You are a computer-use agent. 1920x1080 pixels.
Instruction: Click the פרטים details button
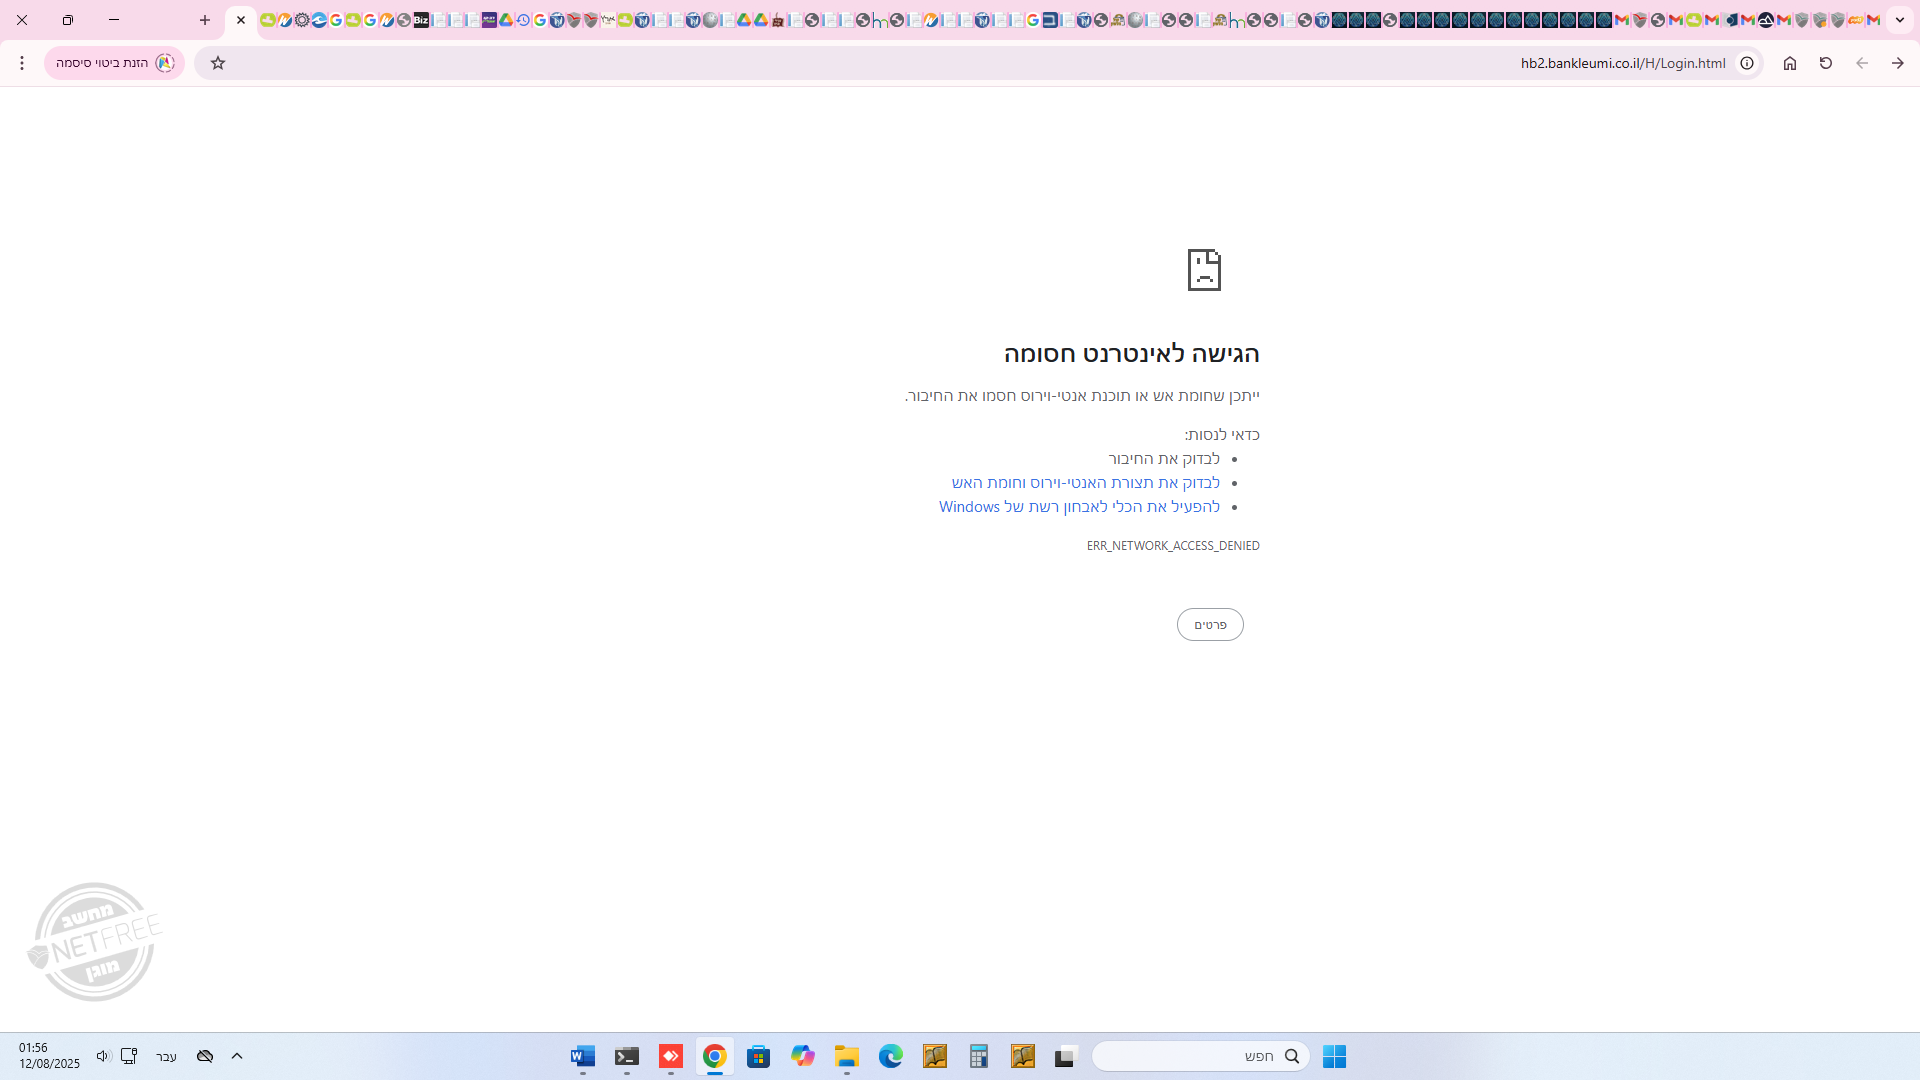pos(1210,625)
